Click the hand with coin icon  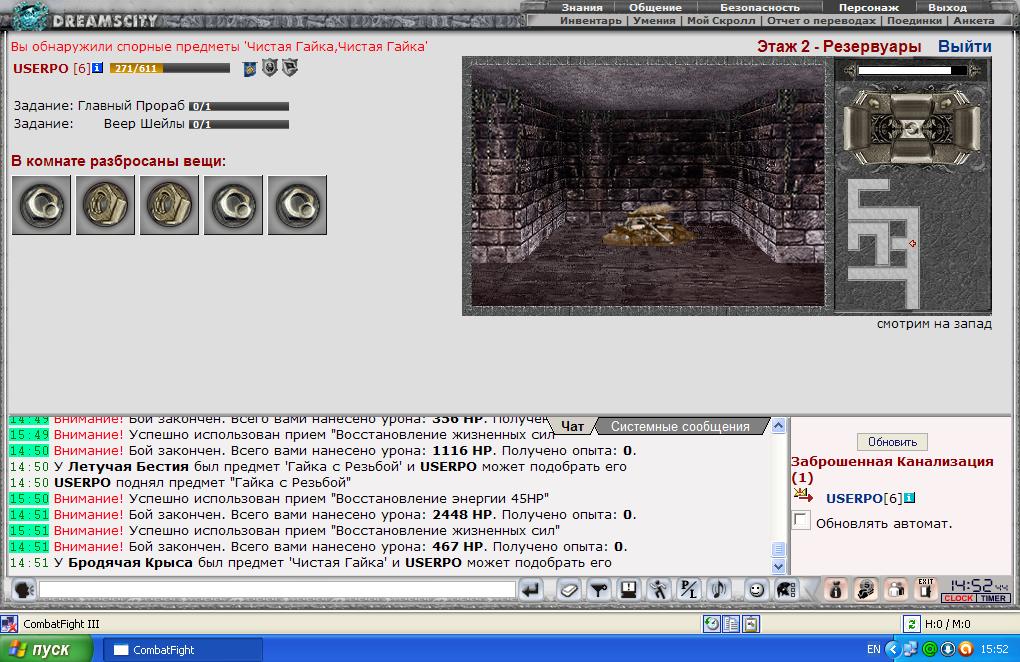click(866, 590)
